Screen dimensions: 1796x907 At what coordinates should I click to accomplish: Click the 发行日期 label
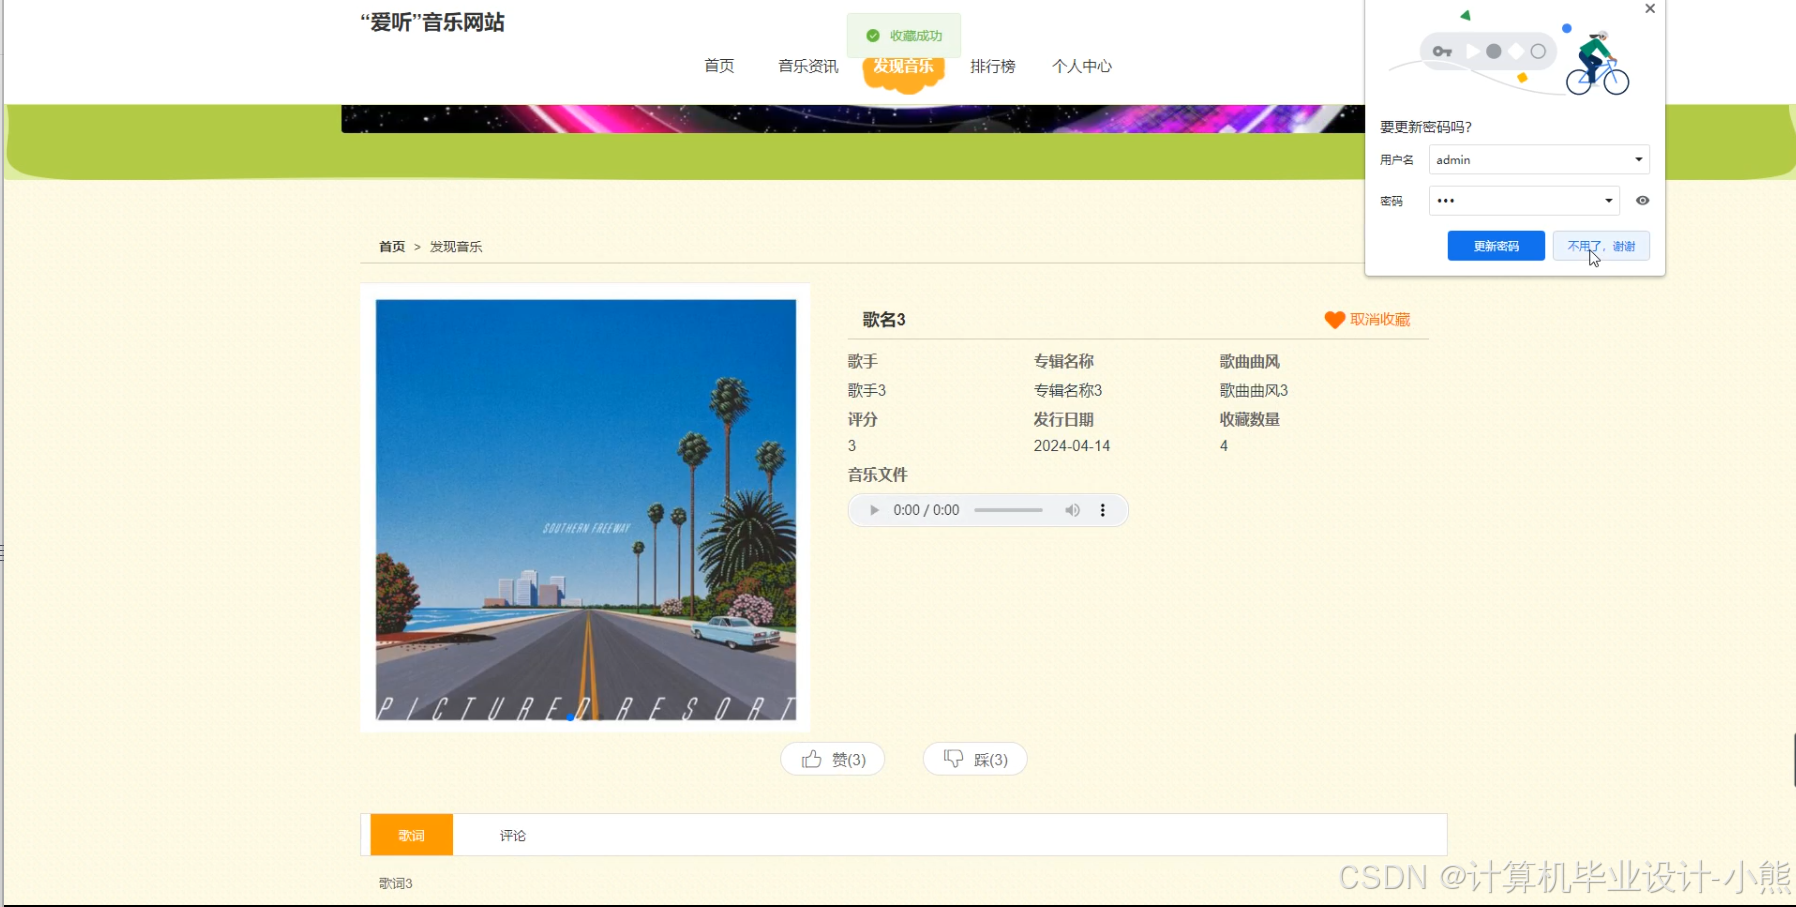(x=1064, y=420)
